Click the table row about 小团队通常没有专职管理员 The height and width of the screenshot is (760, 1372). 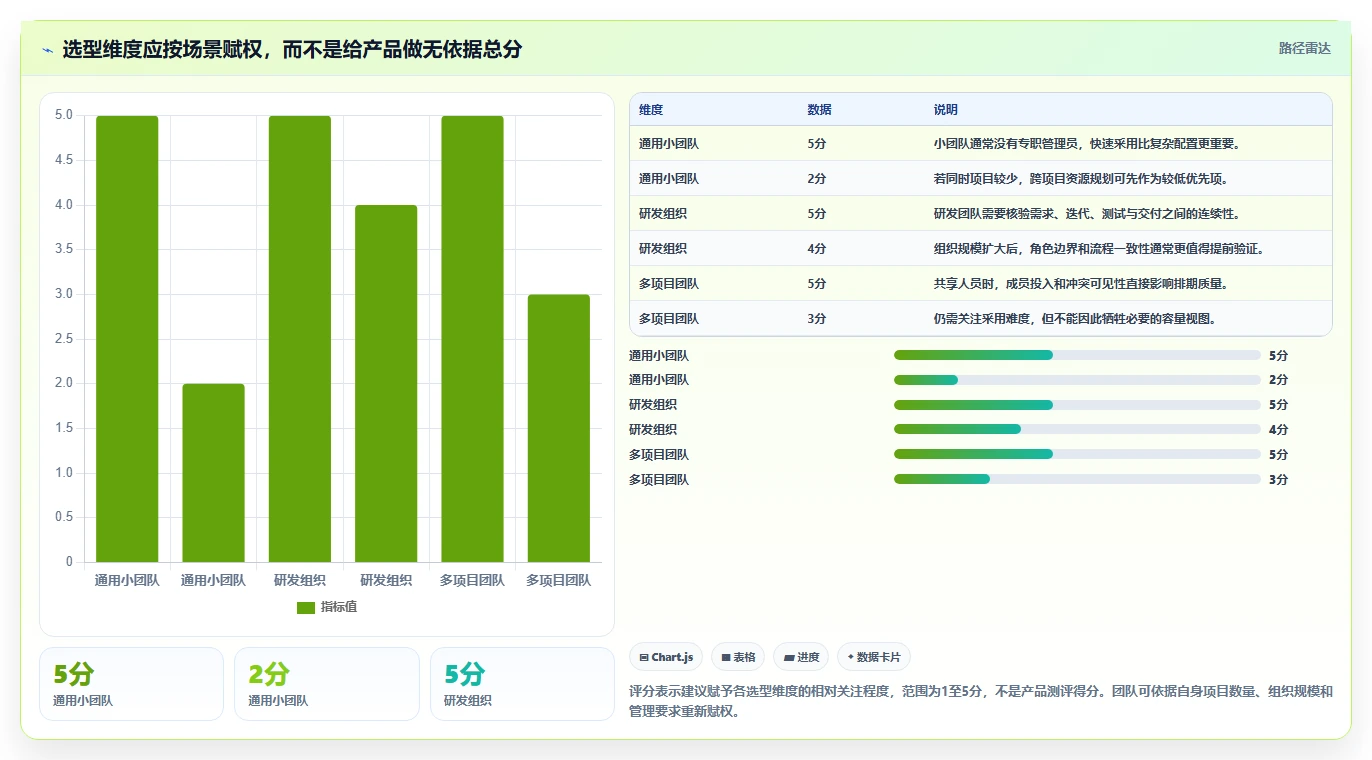(x=981, y=143)
